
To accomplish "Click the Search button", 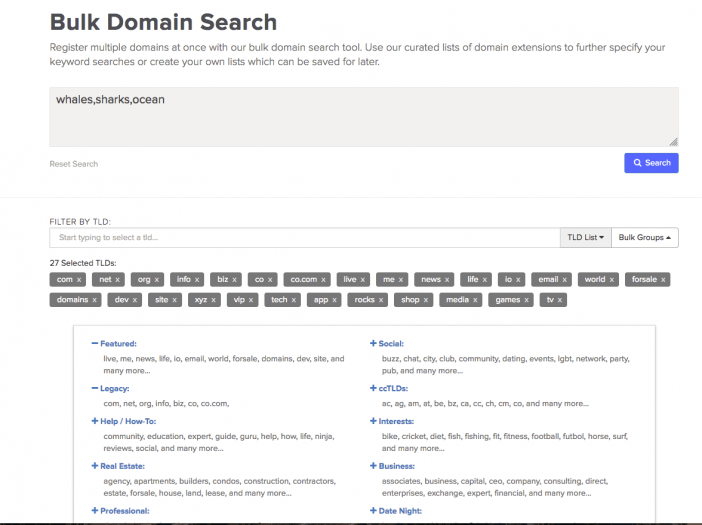I will pos(651,163).
